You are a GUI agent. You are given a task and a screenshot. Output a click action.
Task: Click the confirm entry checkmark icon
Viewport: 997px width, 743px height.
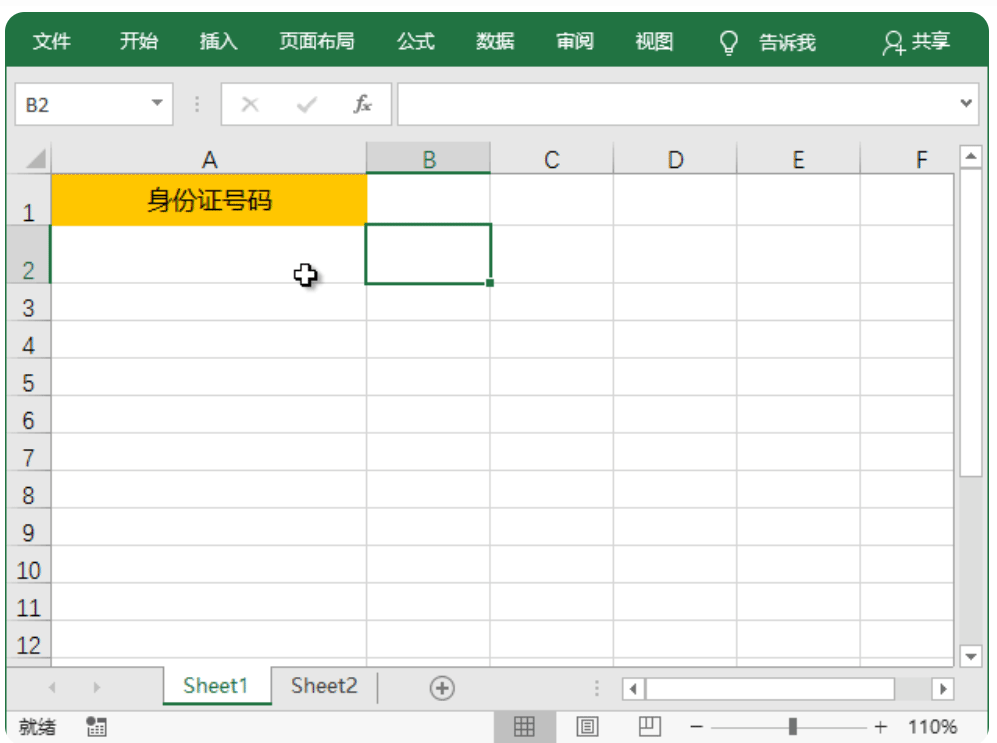306,104
